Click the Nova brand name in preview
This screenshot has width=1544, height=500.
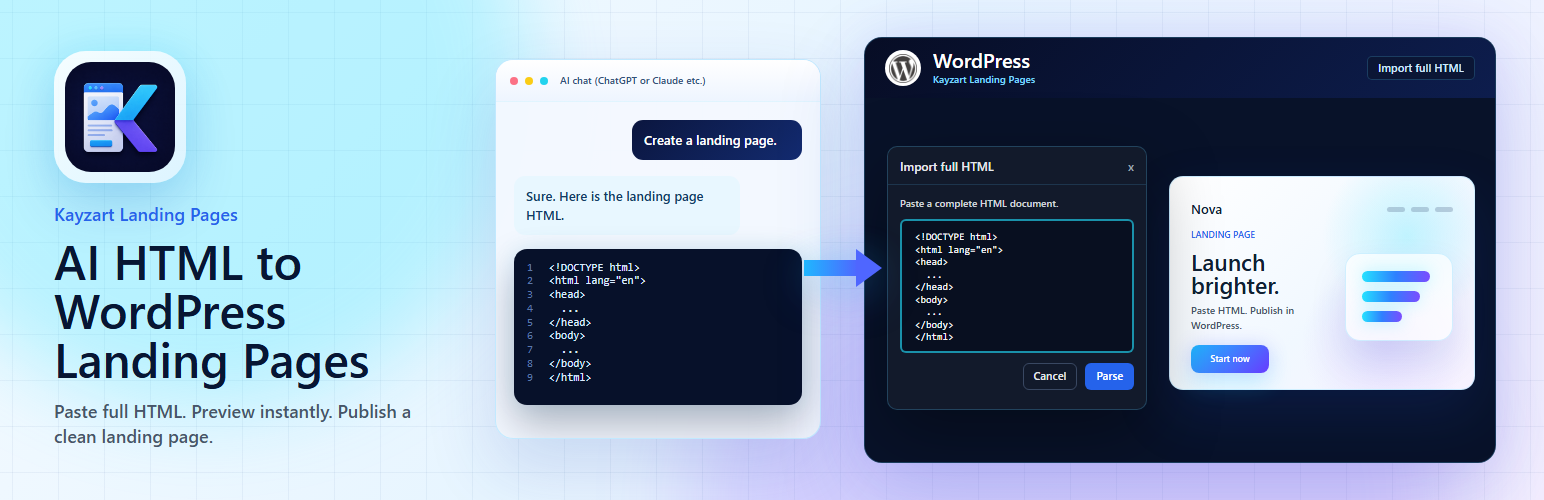pos(1206,209)
